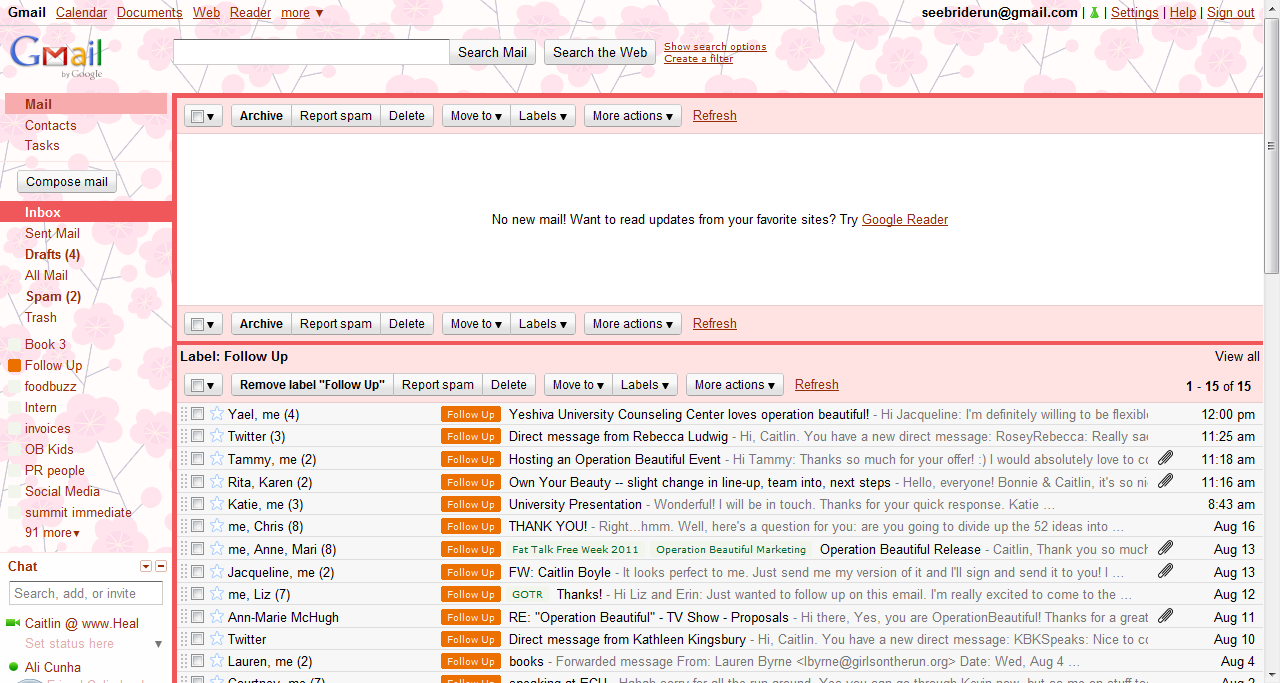Star the Katie, me University Presentation email
The image size is (1280, 683).
tap(217, 504)
